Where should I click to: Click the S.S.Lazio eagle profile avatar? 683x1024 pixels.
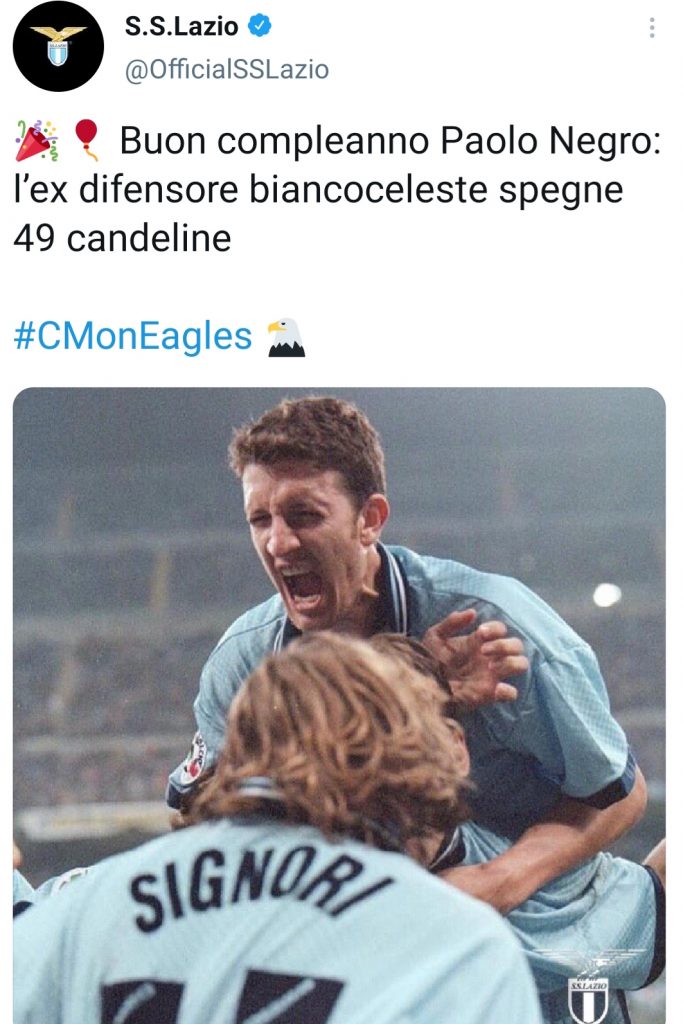[x=57, y=45]
